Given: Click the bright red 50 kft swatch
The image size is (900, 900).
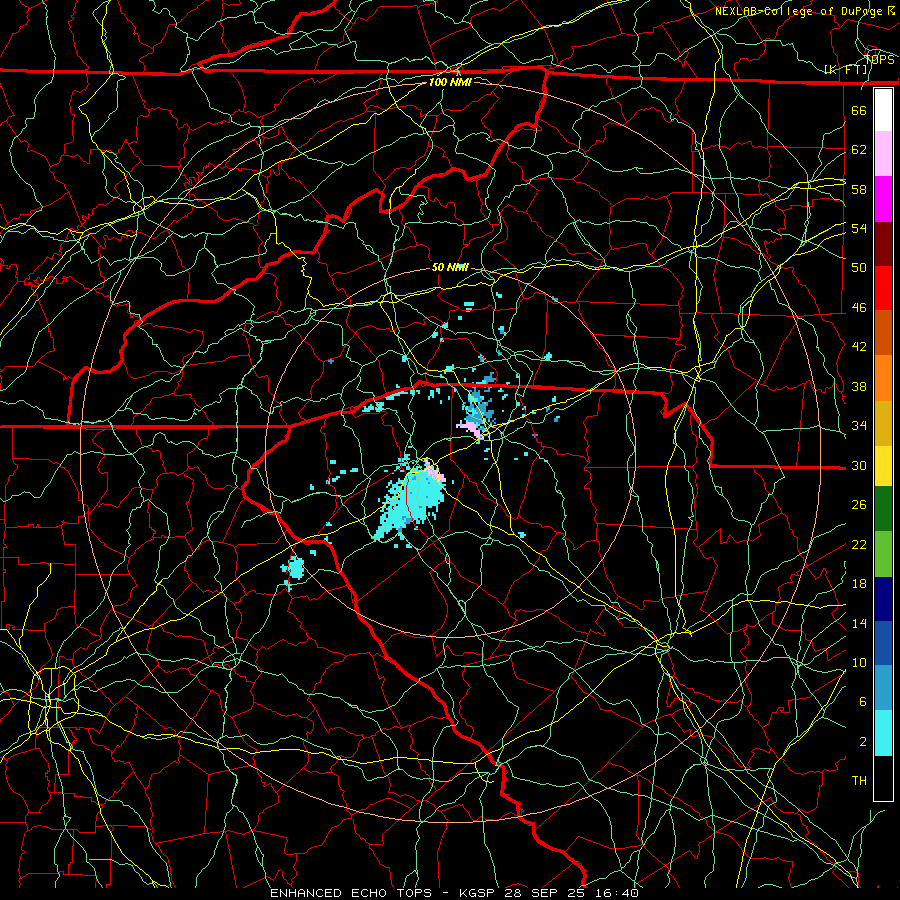Looking at the screenshot, I should click(883, 288).
